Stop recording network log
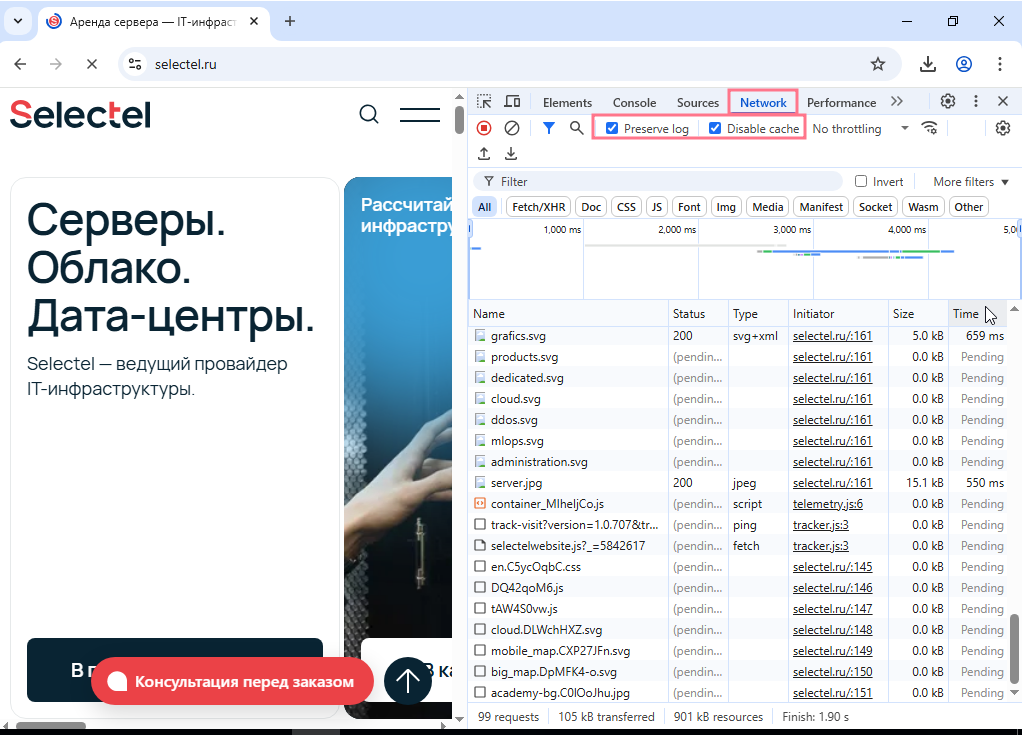 point(484,128)
